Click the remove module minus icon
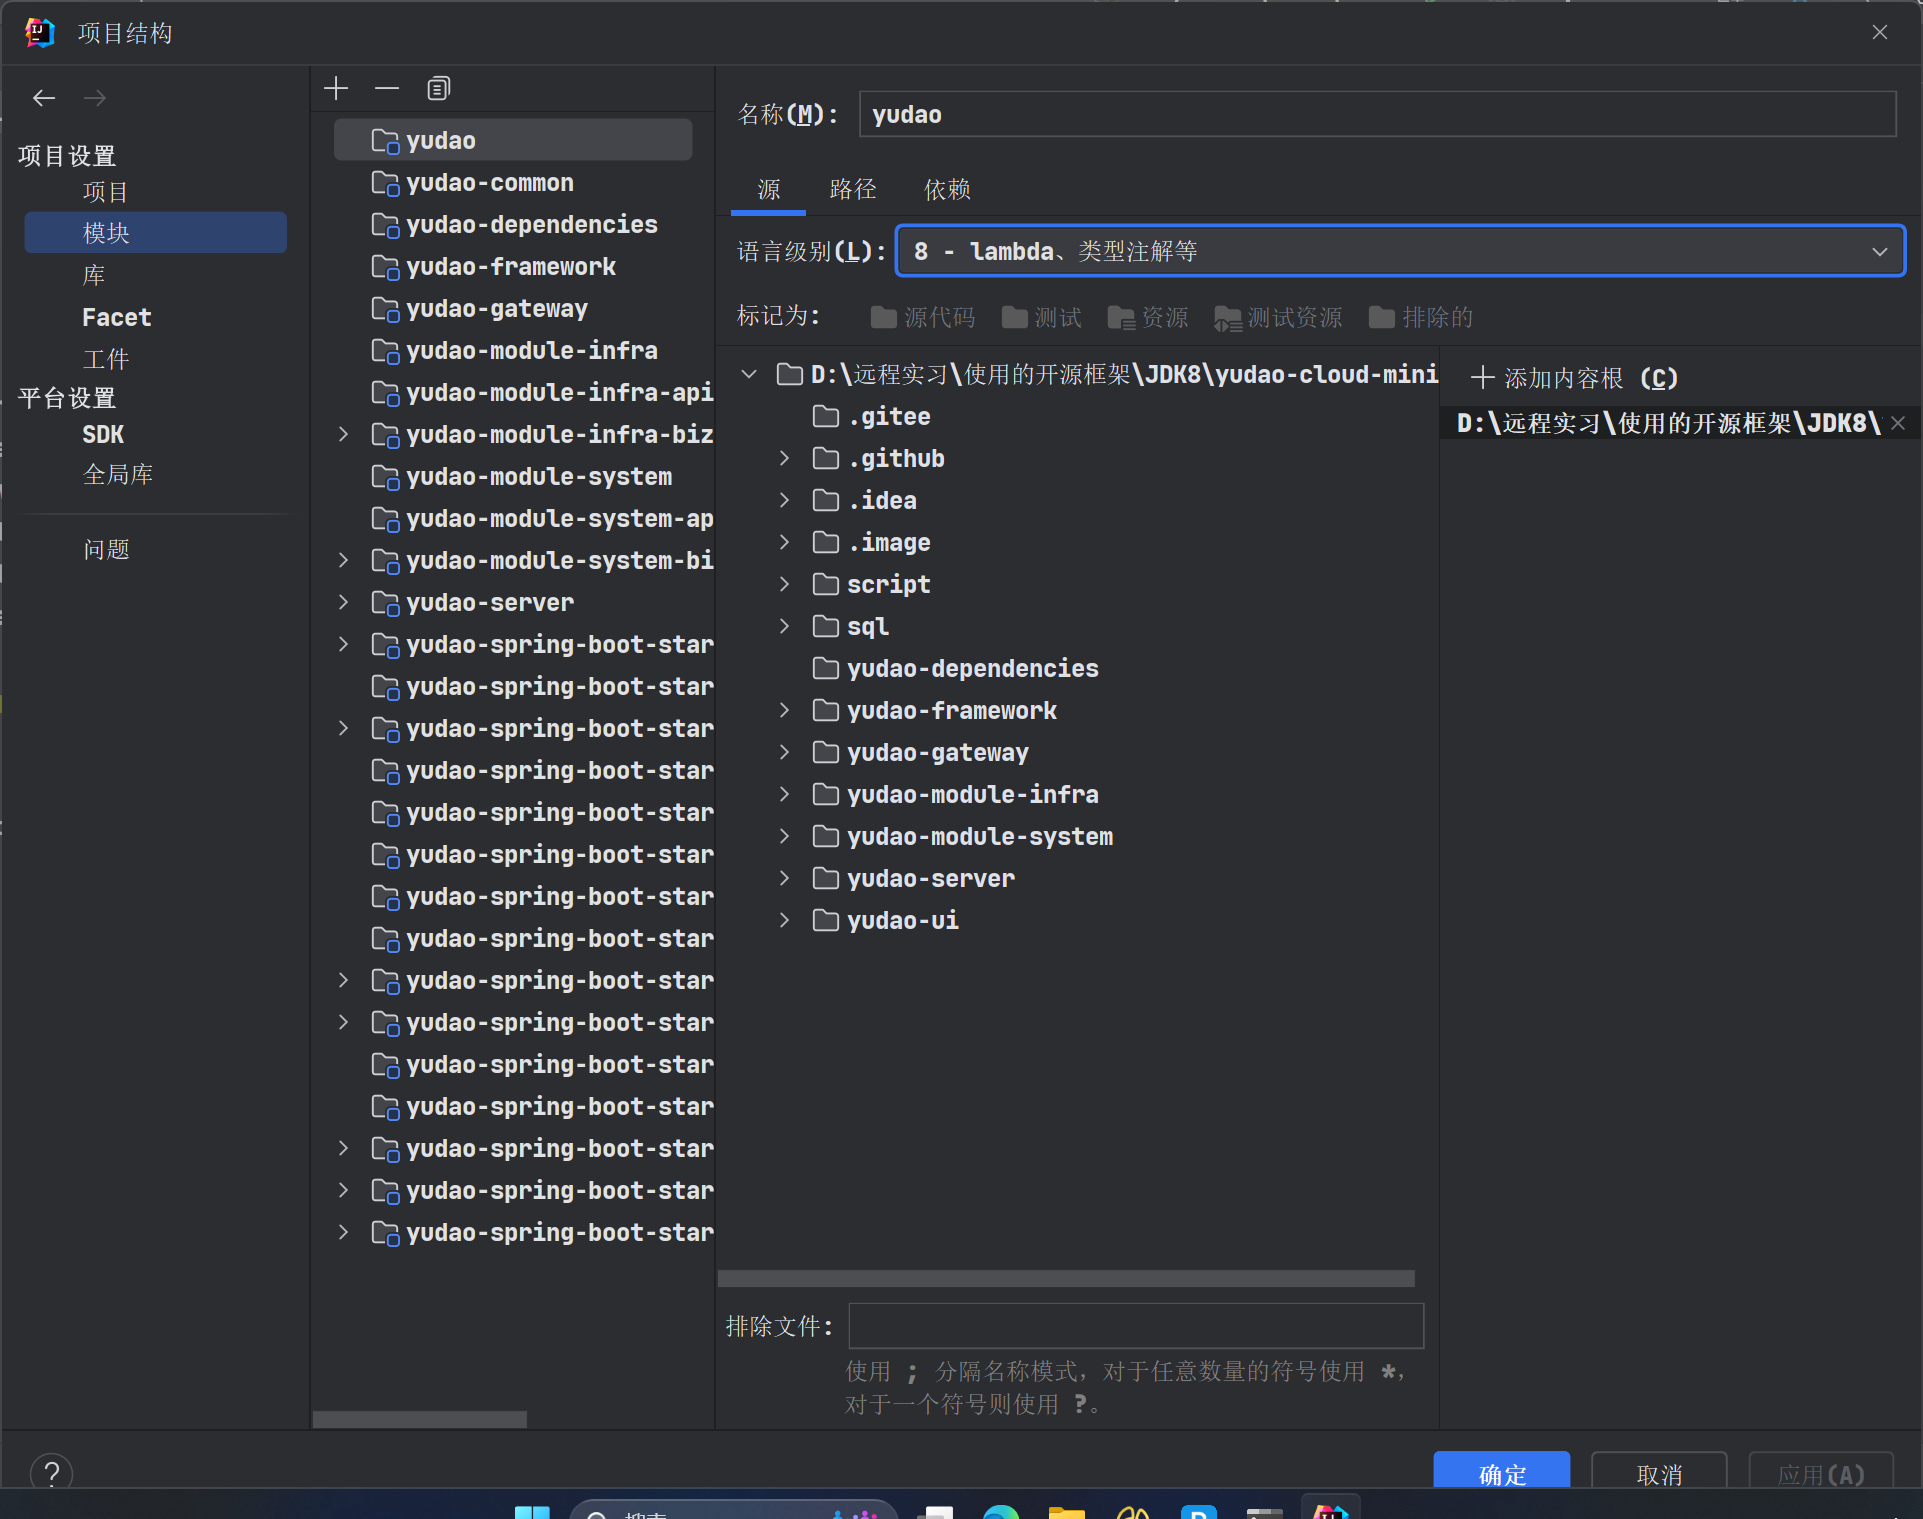The width and height of the screenshot is (1923, 1519). click(387, 89)
